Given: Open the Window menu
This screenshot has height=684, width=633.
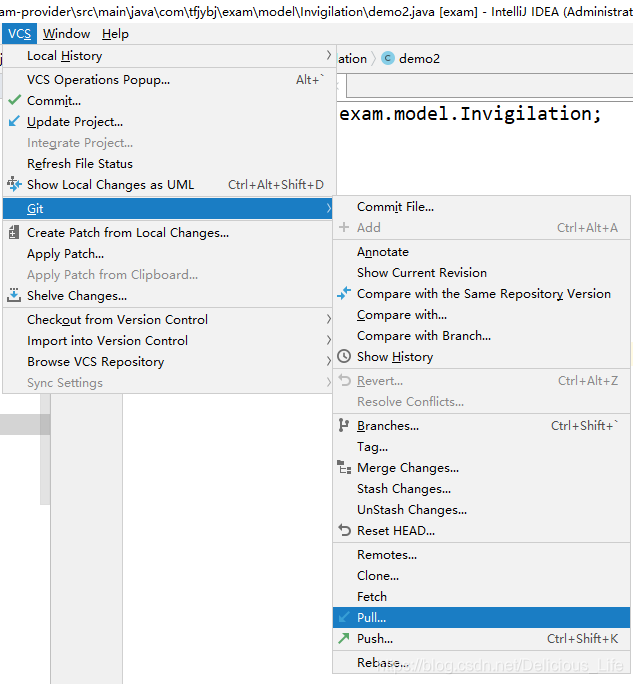Looking at the screenshot, I should pos(66,34).
